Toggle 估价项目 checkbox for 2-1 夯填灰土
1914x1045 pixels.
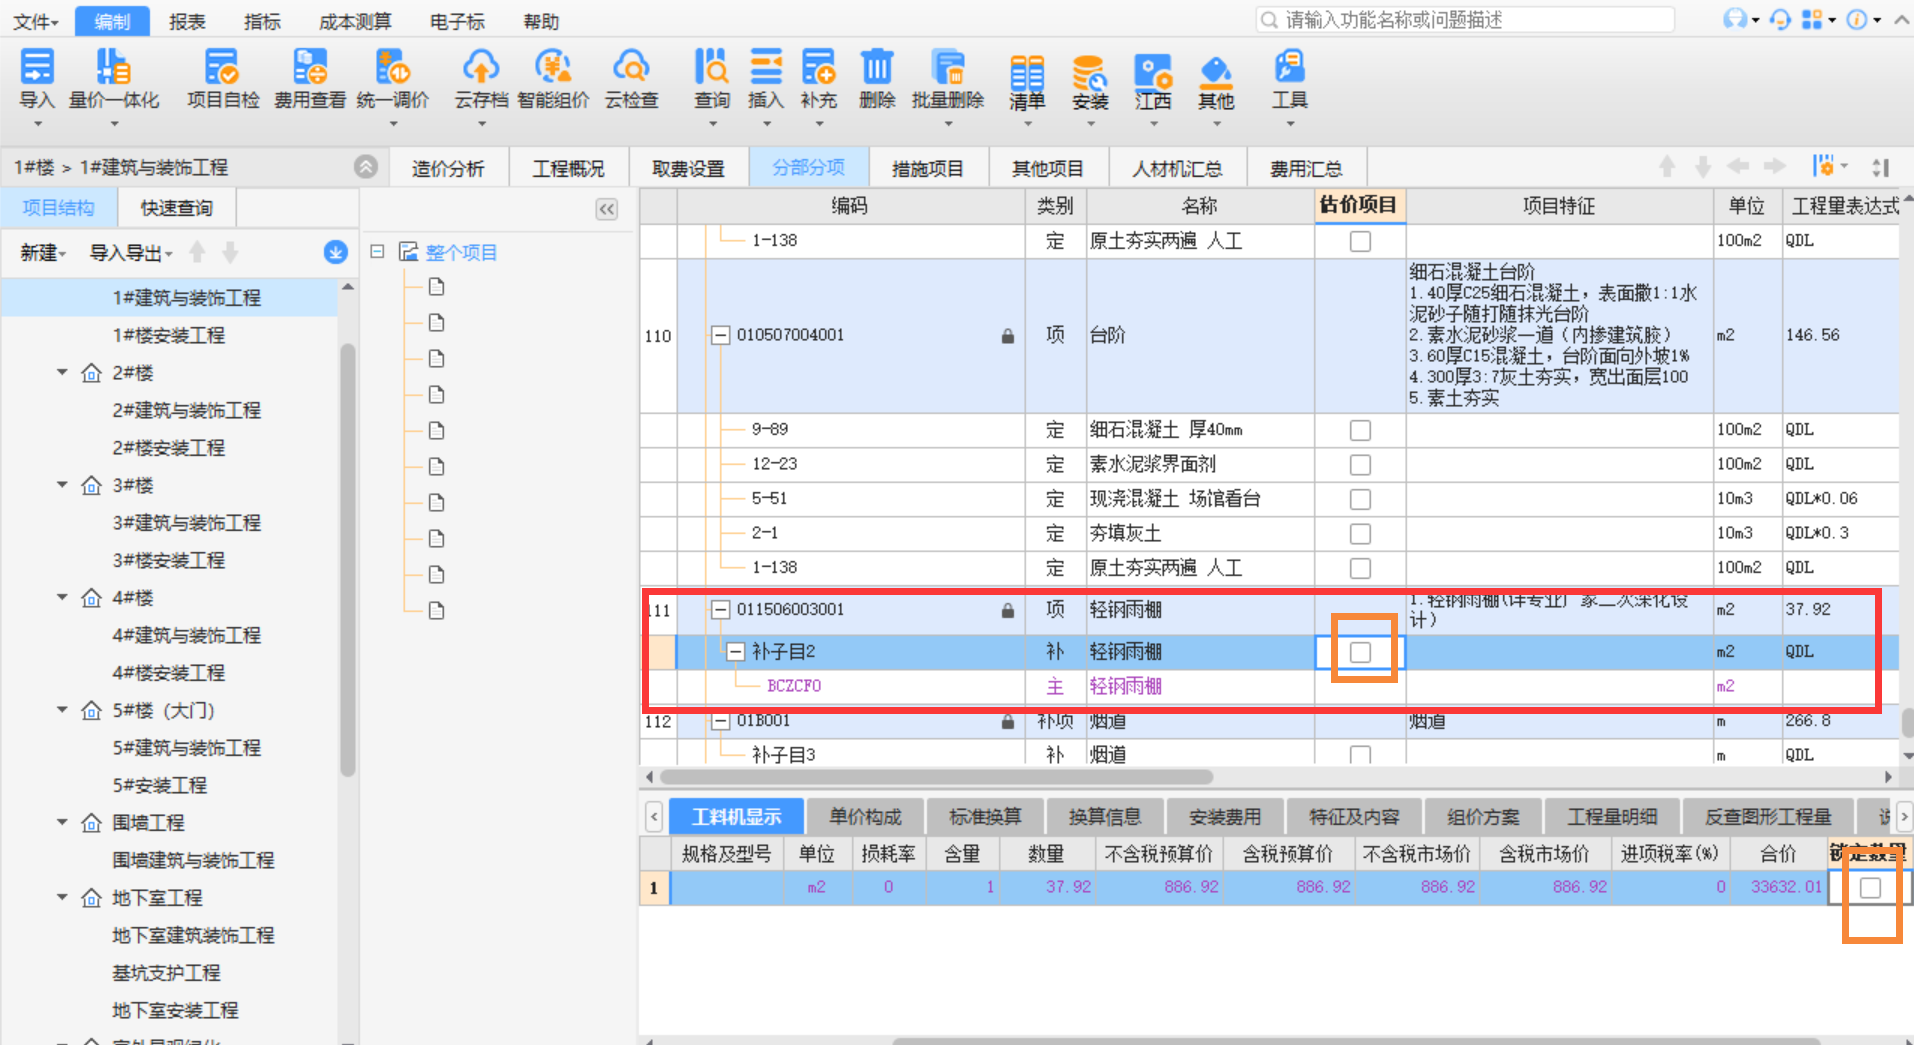pyautogui.click(x=1360, y=534)
